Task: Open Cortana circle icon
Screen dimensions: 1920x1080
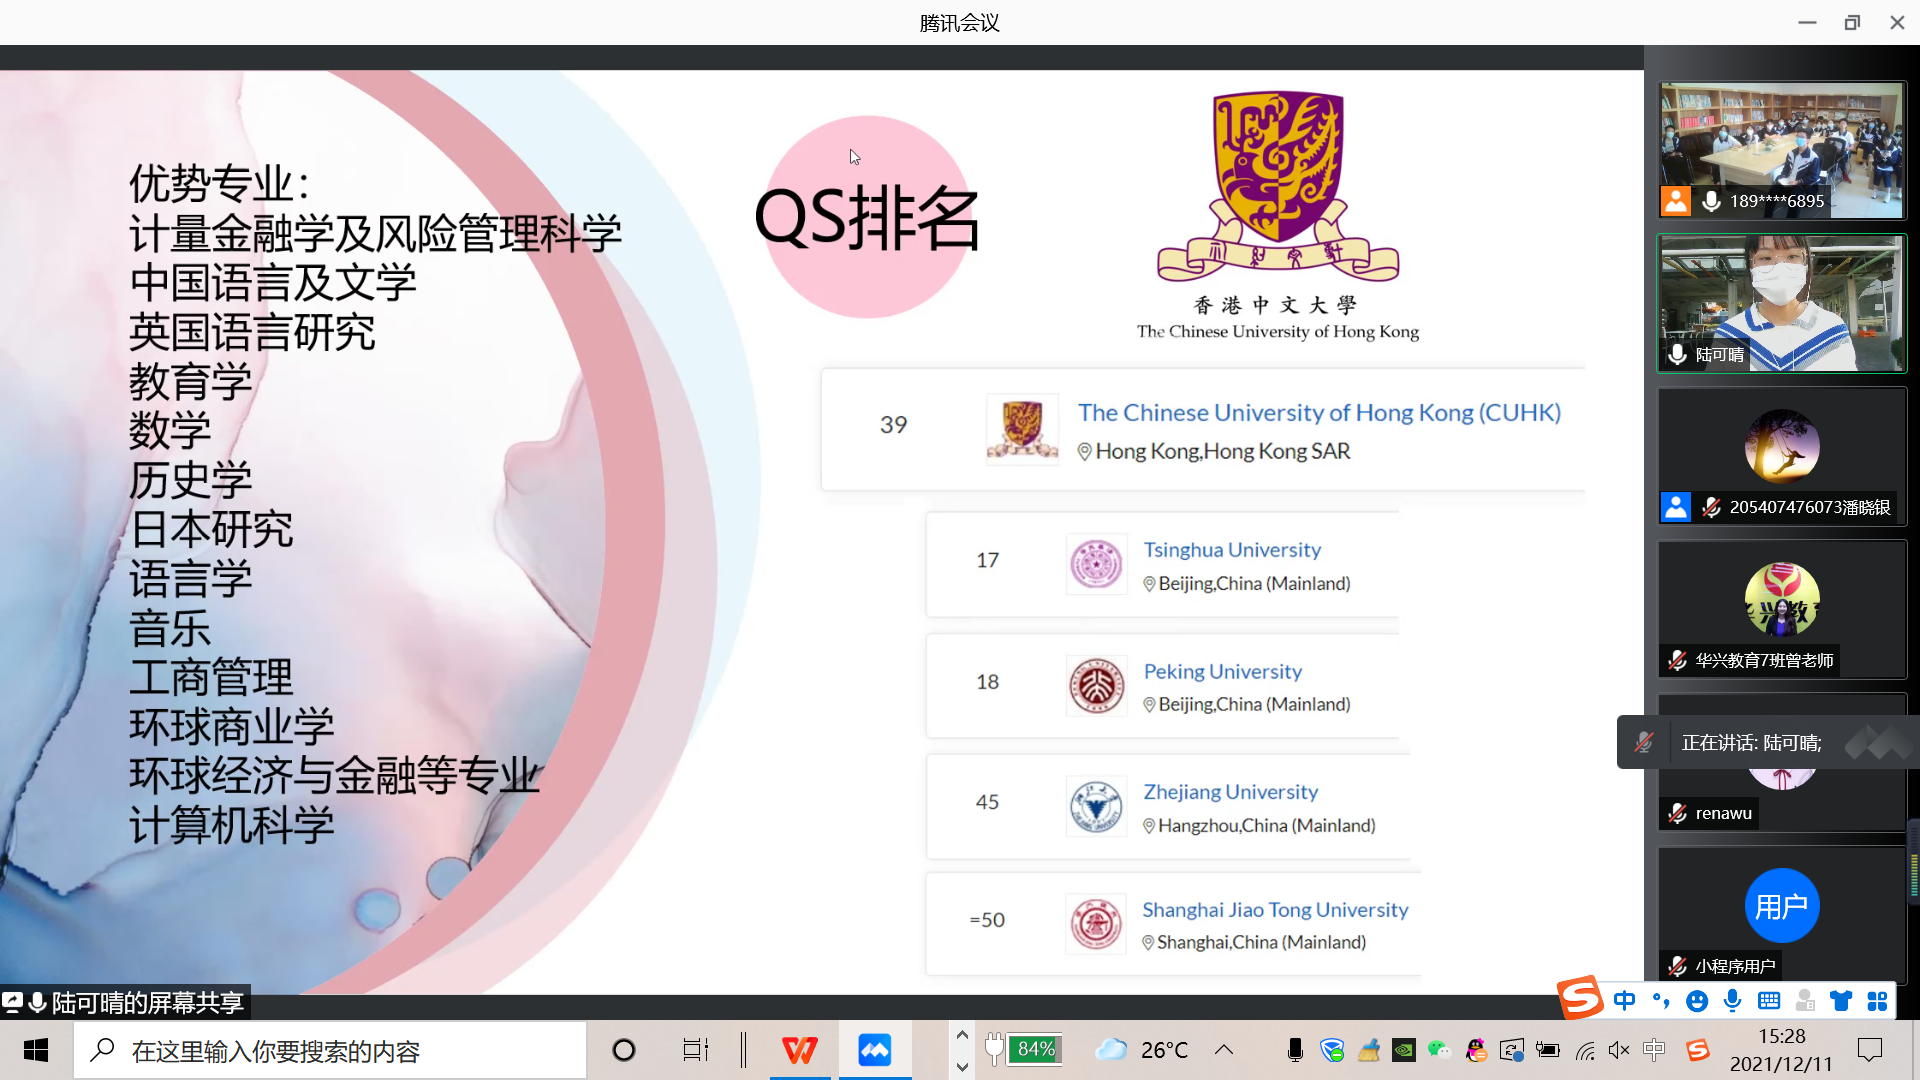Action: (x=624, y=1050)
